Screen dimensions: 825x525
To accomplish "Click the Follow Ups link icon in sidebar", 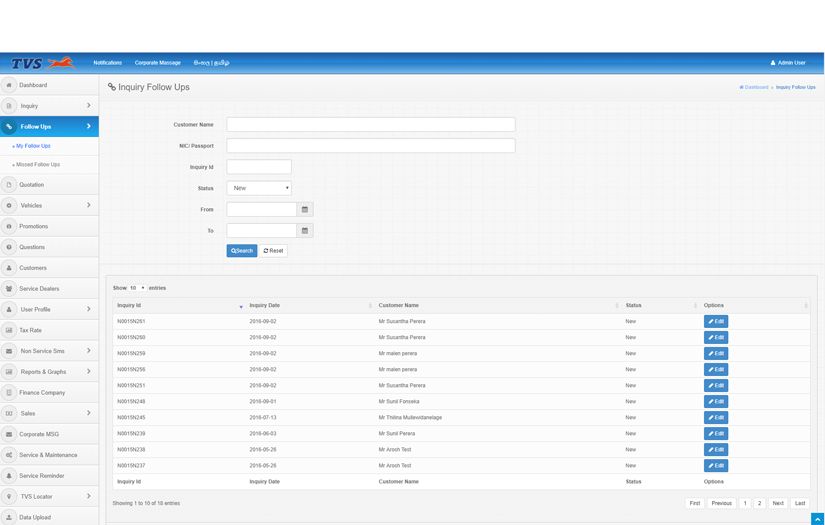I will tap(9, 126).
